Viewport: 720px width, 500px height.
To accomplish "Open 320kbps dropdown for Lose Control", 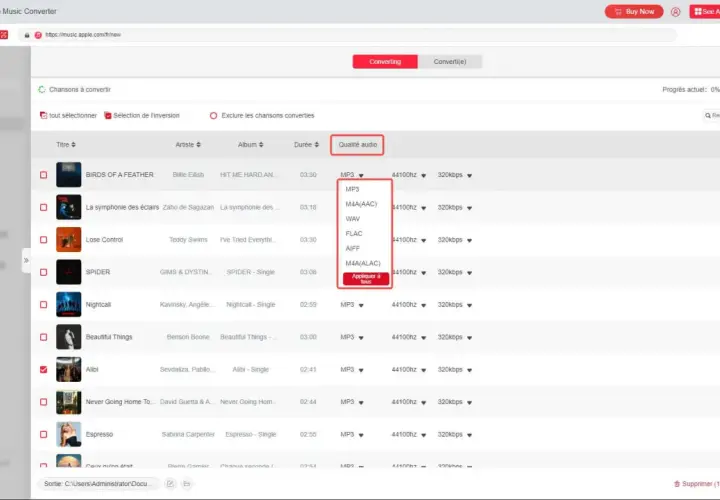I will point(455,240).
